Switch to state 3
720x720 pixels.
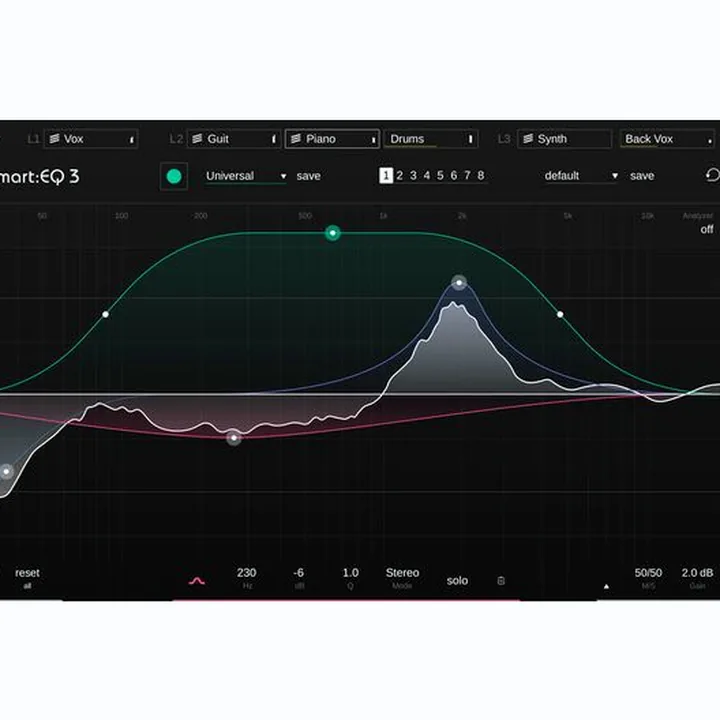pos(413,175)
